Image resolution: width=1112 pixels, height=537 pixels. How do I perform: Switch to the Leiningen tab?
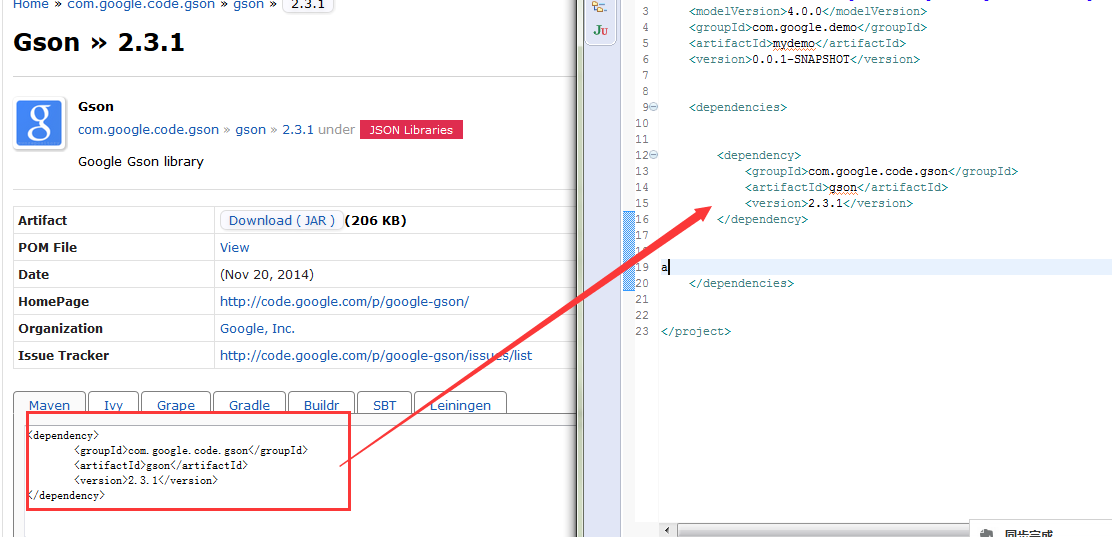[460, 405]
